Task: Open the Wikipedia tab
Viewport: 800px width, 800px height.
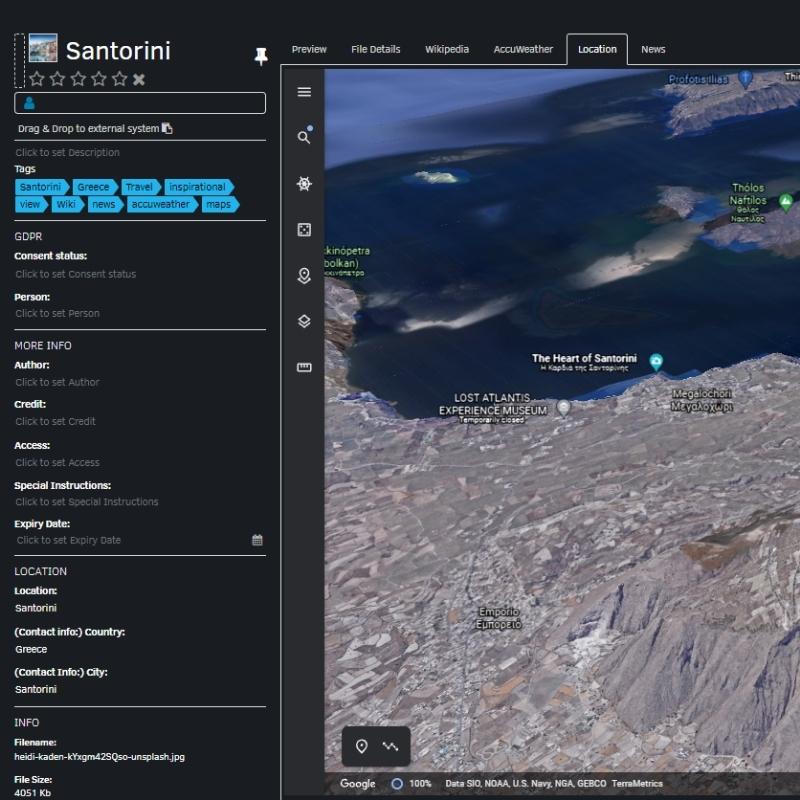Action: click(447, 49)
